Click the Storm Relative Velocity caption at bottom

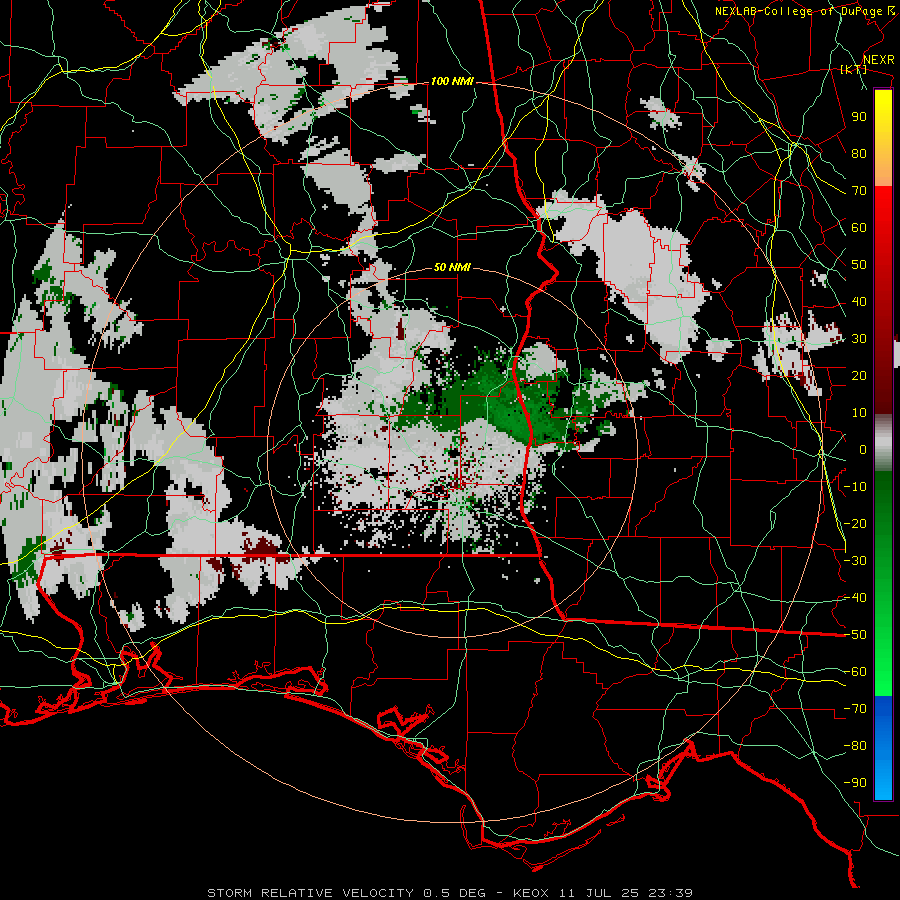click(x=450, y=893)
